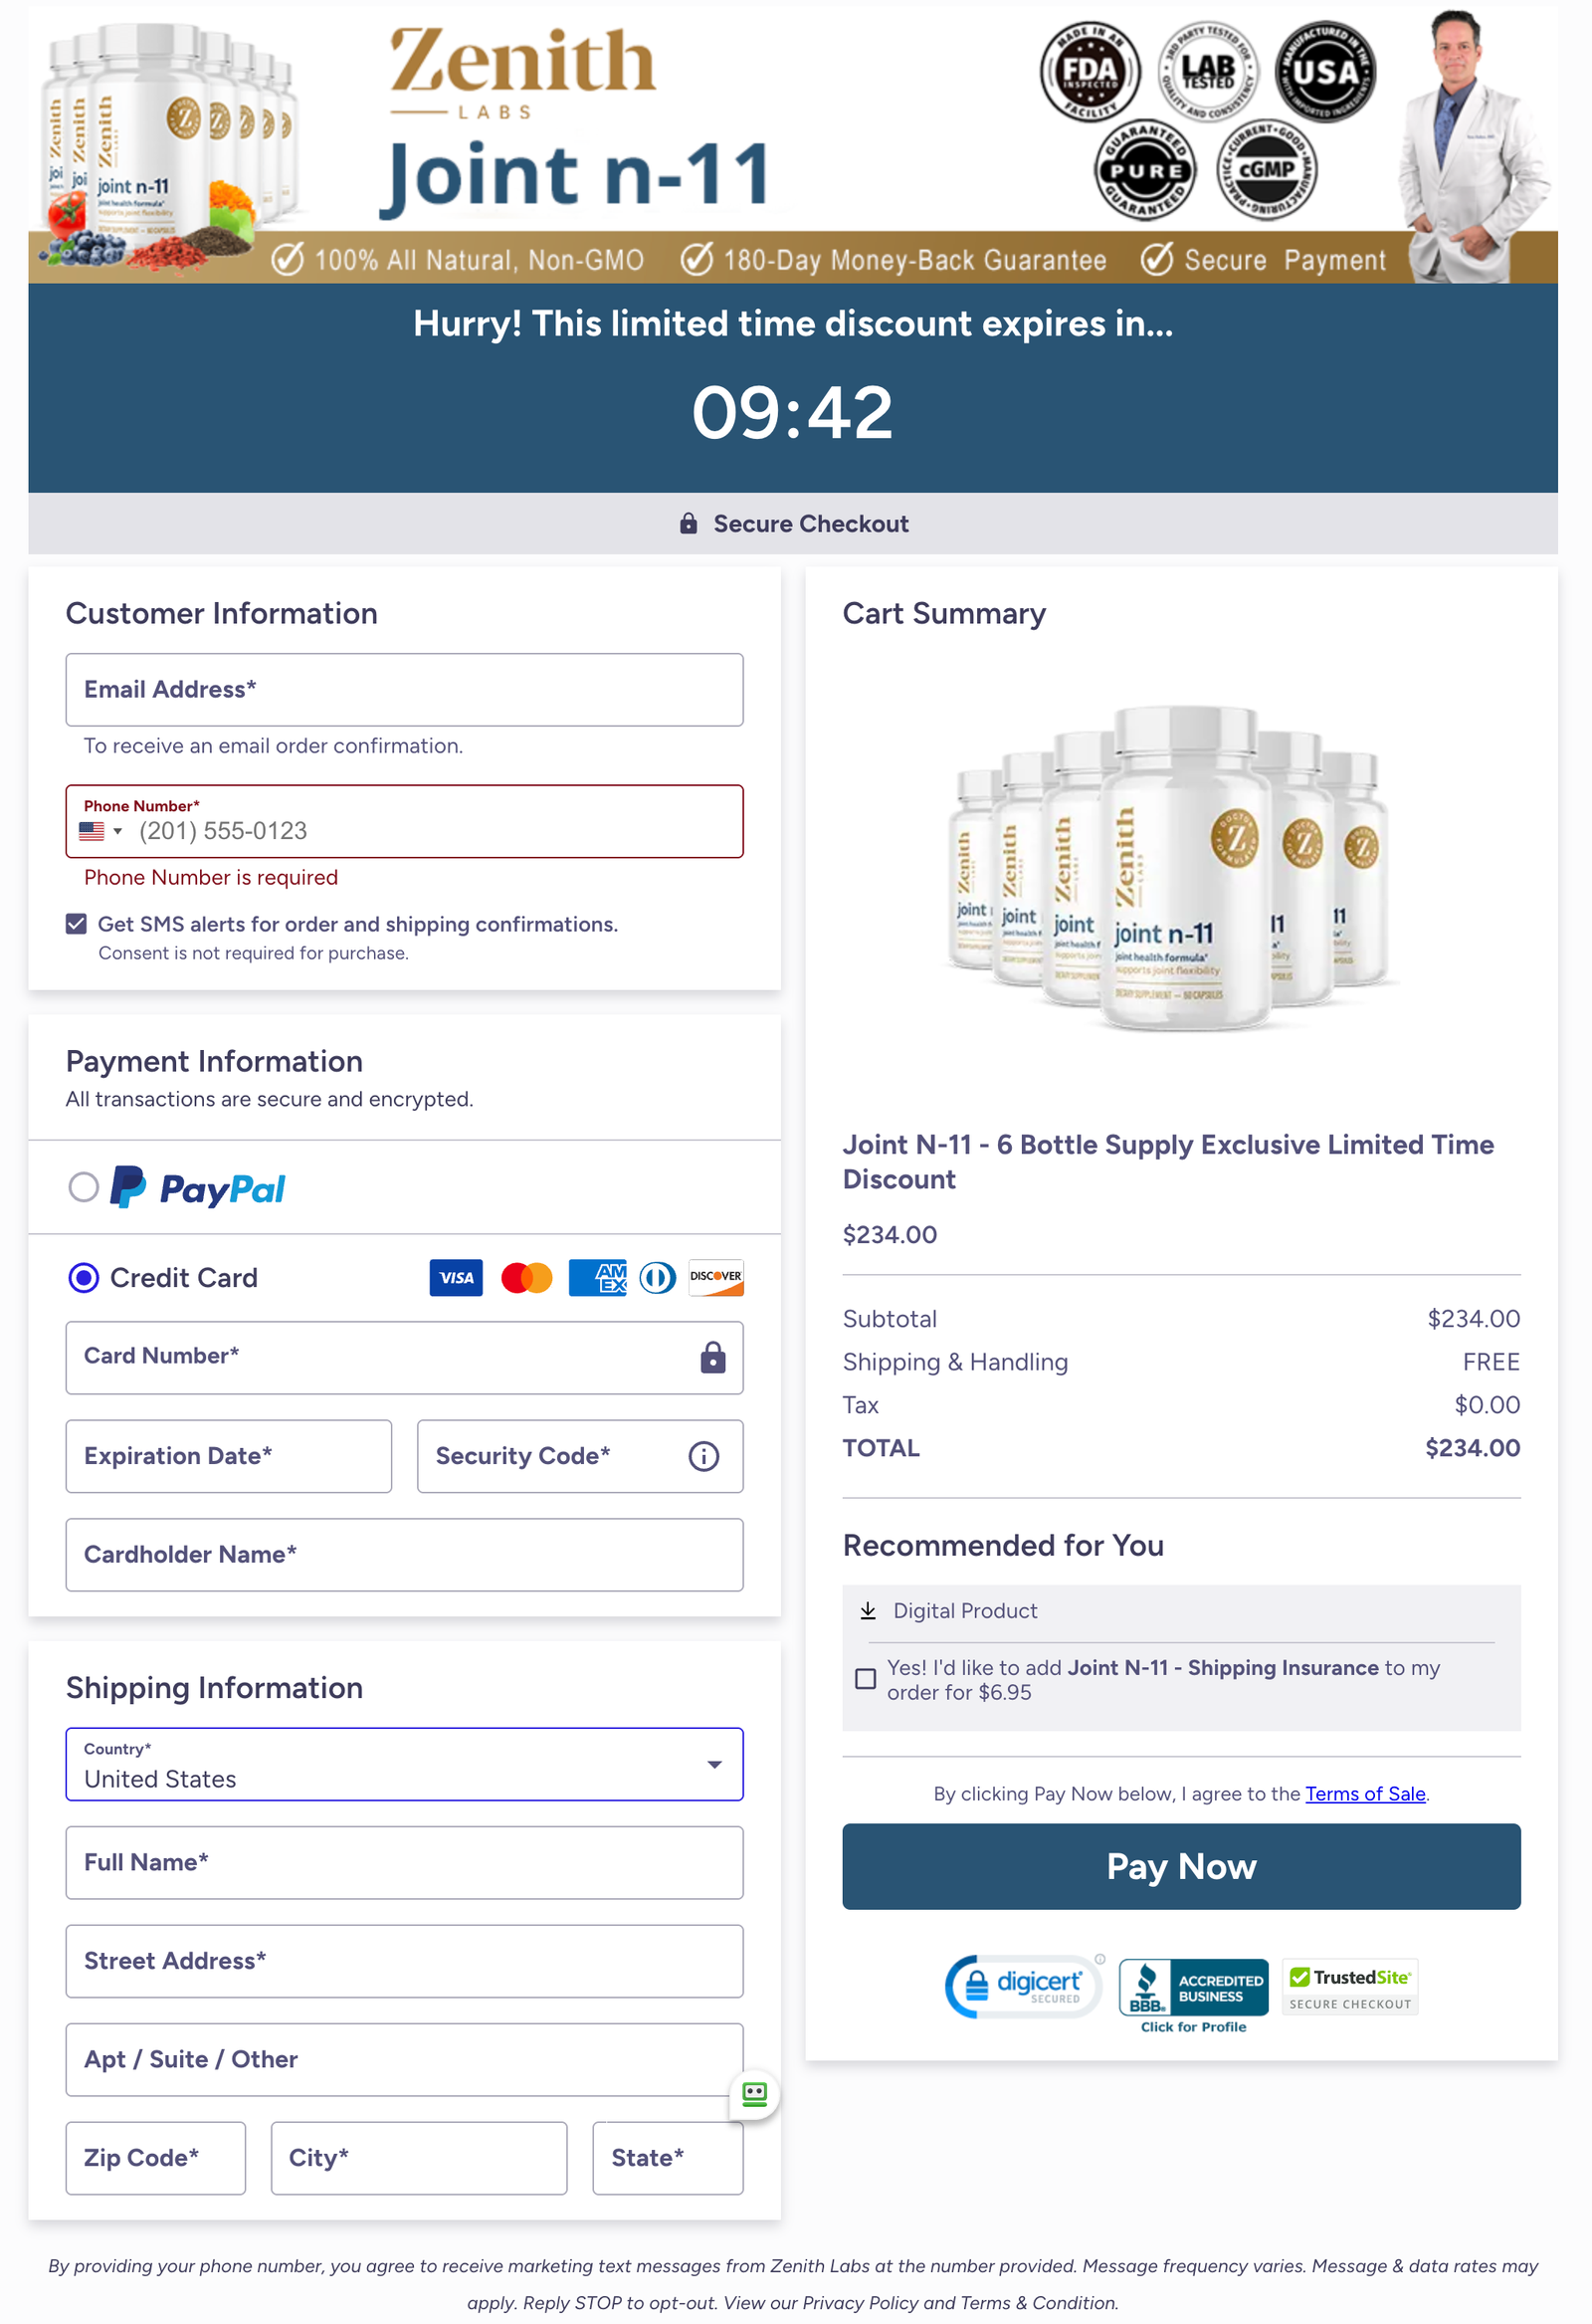Open the Terms of Sale link
This screenshot has height=2324, width=1592.
(x=1365, y=1794)
